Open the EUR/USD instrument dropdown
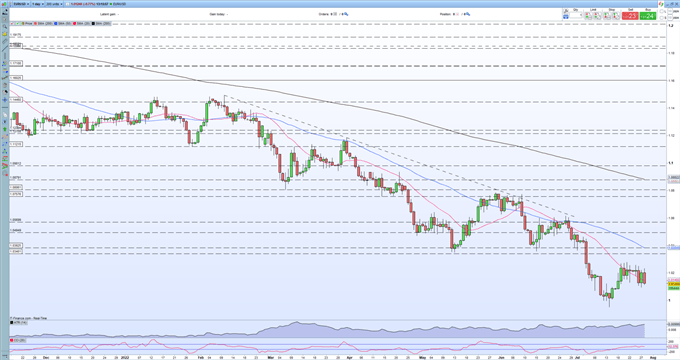The height and width of the screenshot is (360, 680). click(21, 4)
